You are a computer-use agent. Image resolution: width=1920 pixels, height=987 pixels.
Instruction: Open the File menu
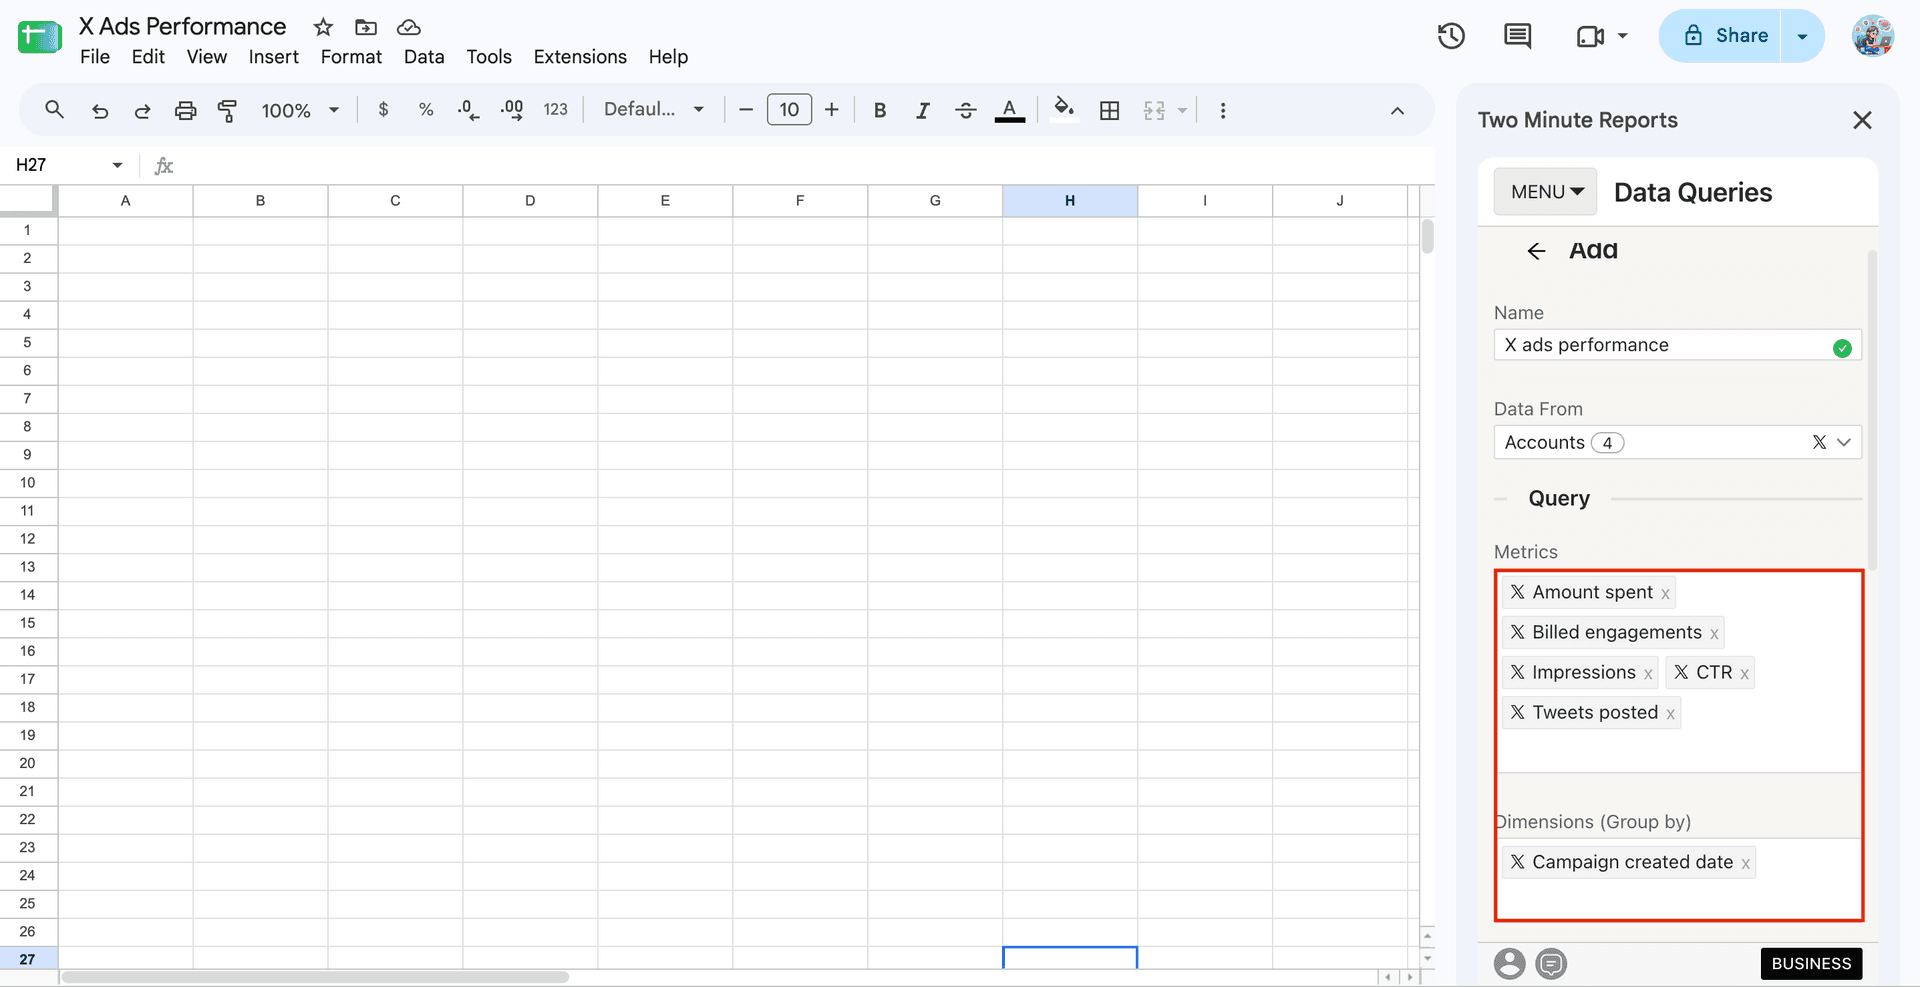[x=95, y=57]
